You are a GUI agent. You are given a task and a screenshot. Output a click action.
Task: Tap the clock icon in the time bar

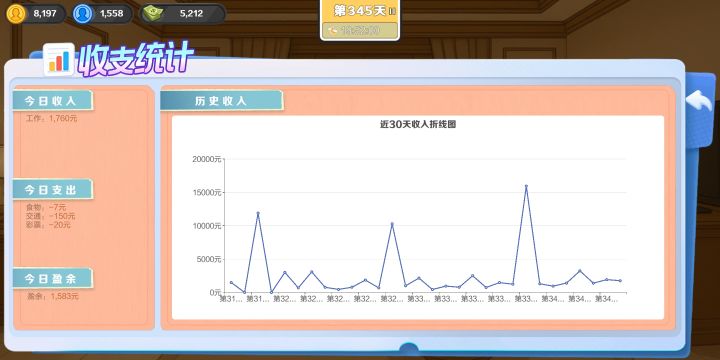pyautogui.click(x=332, y=31)
